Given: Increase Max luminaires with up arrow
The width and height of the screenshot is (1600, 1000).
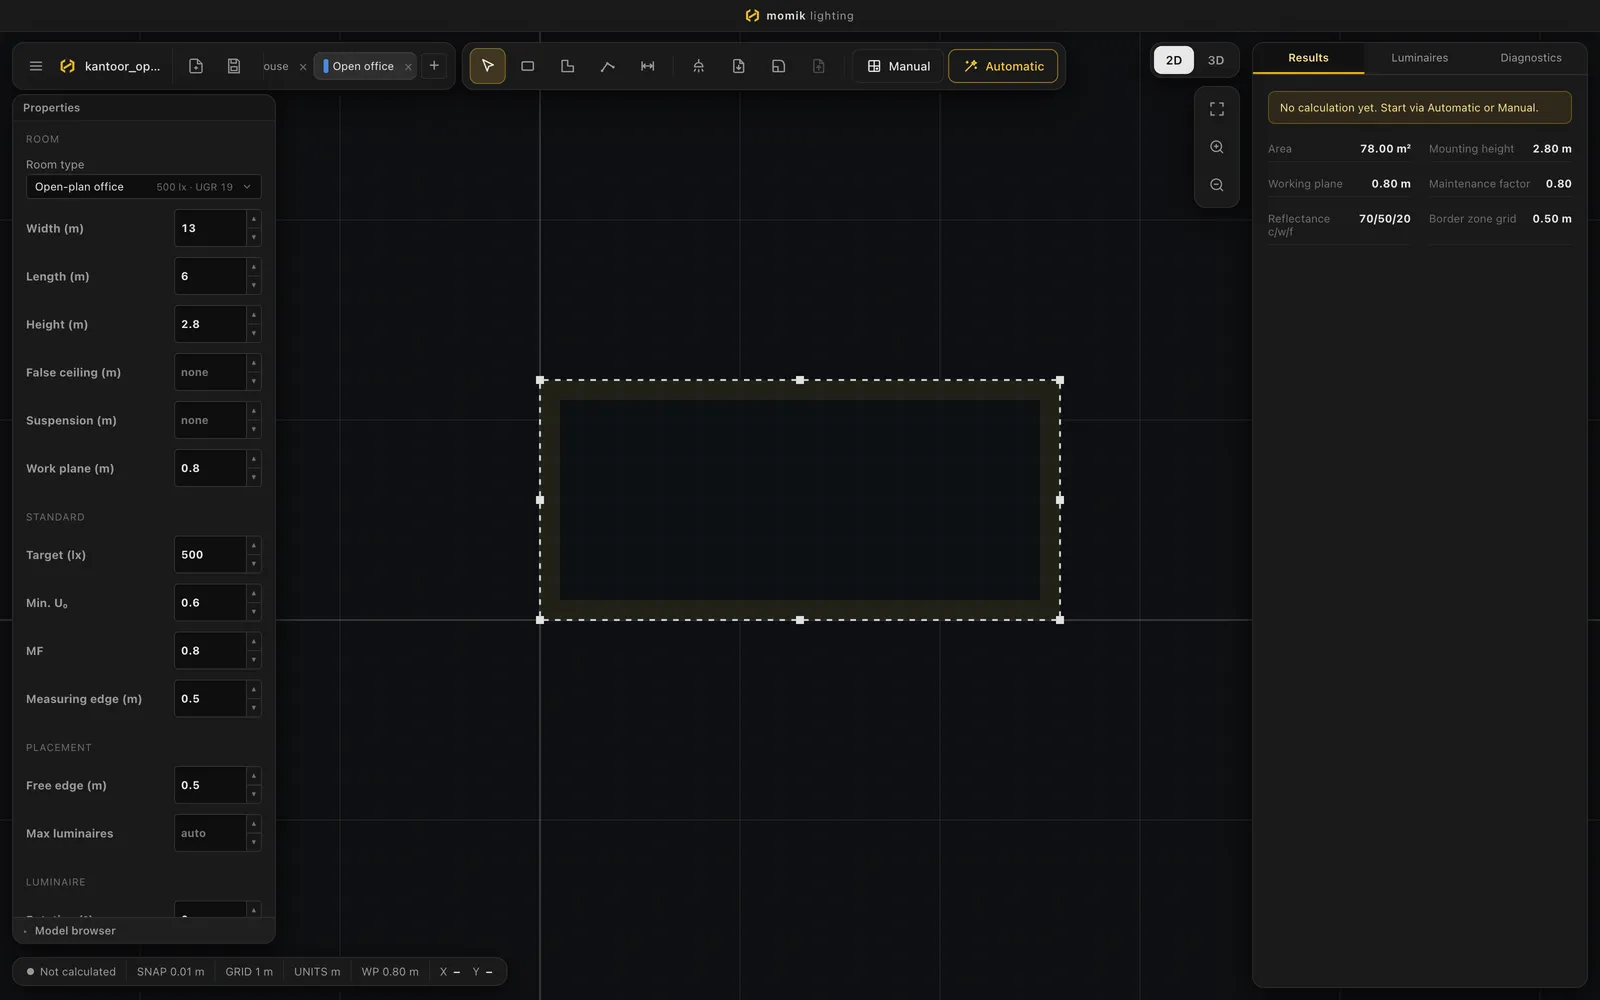Looking at the screenshot, I should (254, 824).
